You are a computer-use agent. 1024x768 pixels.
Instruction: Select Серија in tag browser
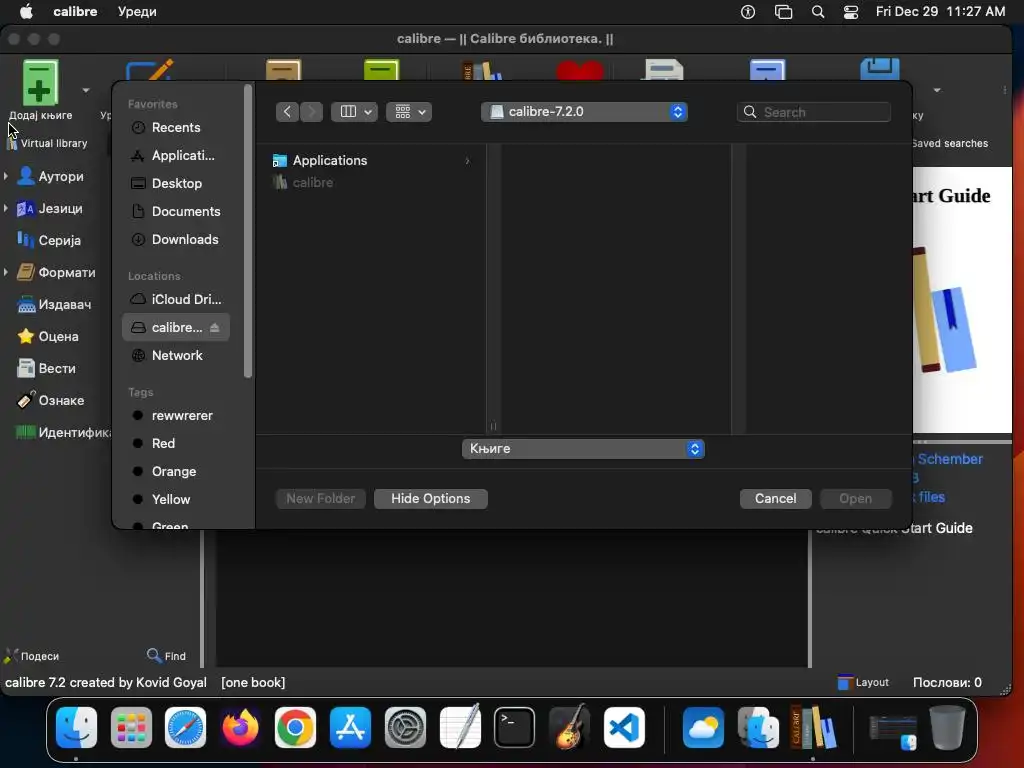click(49, 240)
